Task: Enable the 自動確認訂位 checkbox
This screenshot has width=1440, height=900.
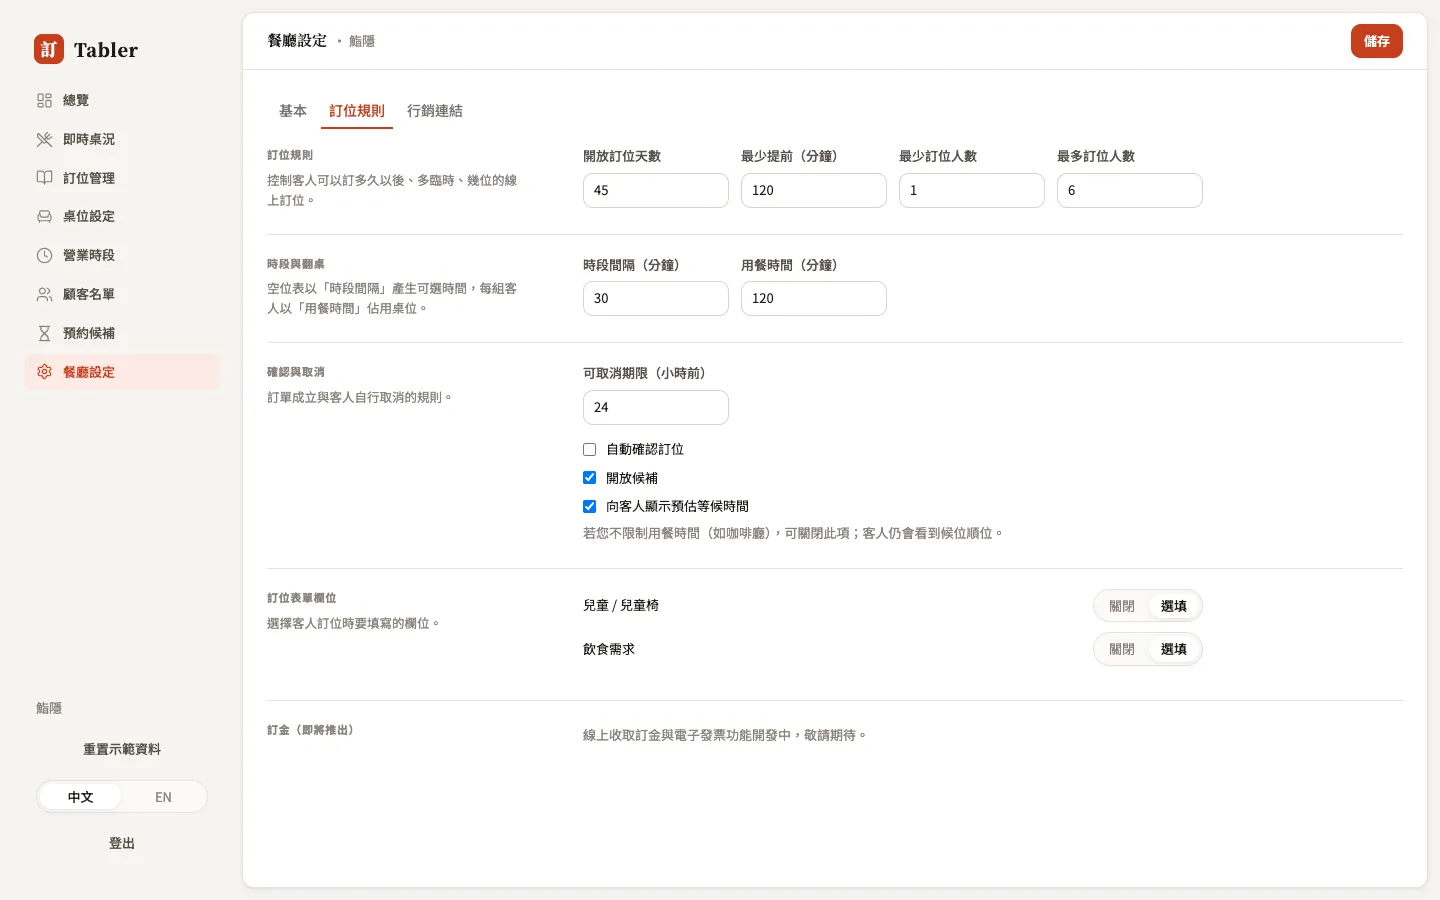Action: (590, 450)
